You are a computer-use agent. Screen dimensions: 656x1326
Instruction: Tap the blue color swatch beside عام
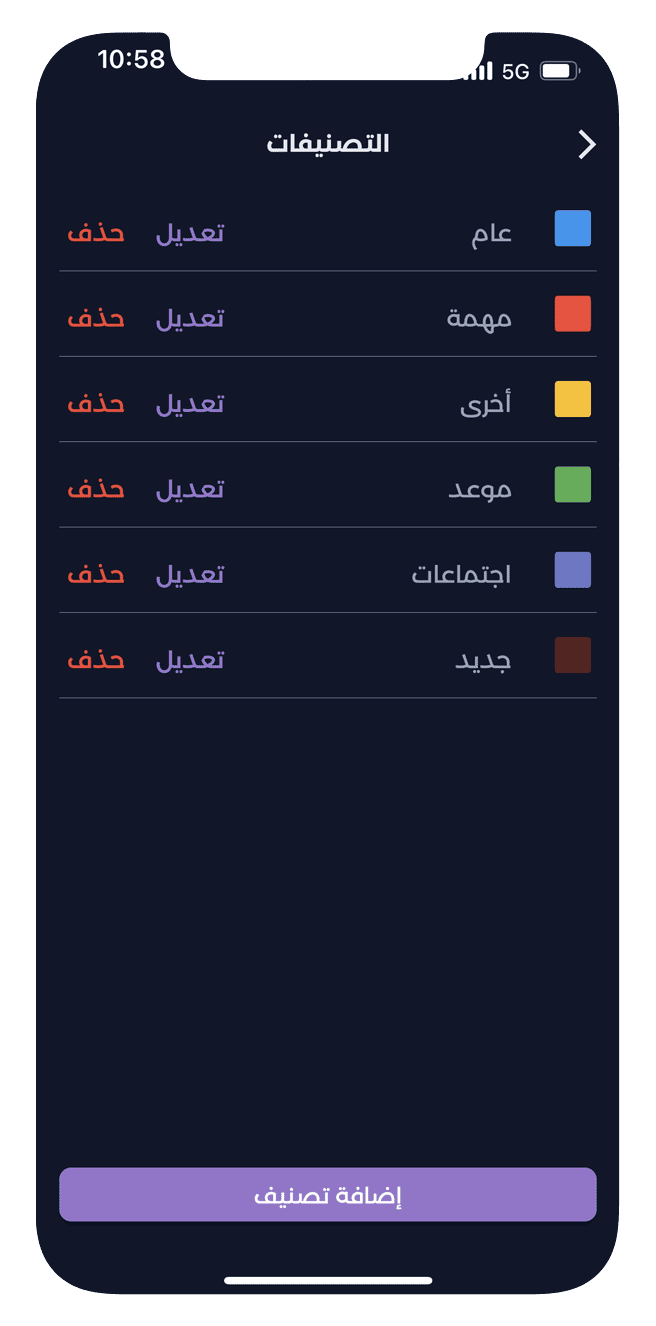(x=572, y=228)
